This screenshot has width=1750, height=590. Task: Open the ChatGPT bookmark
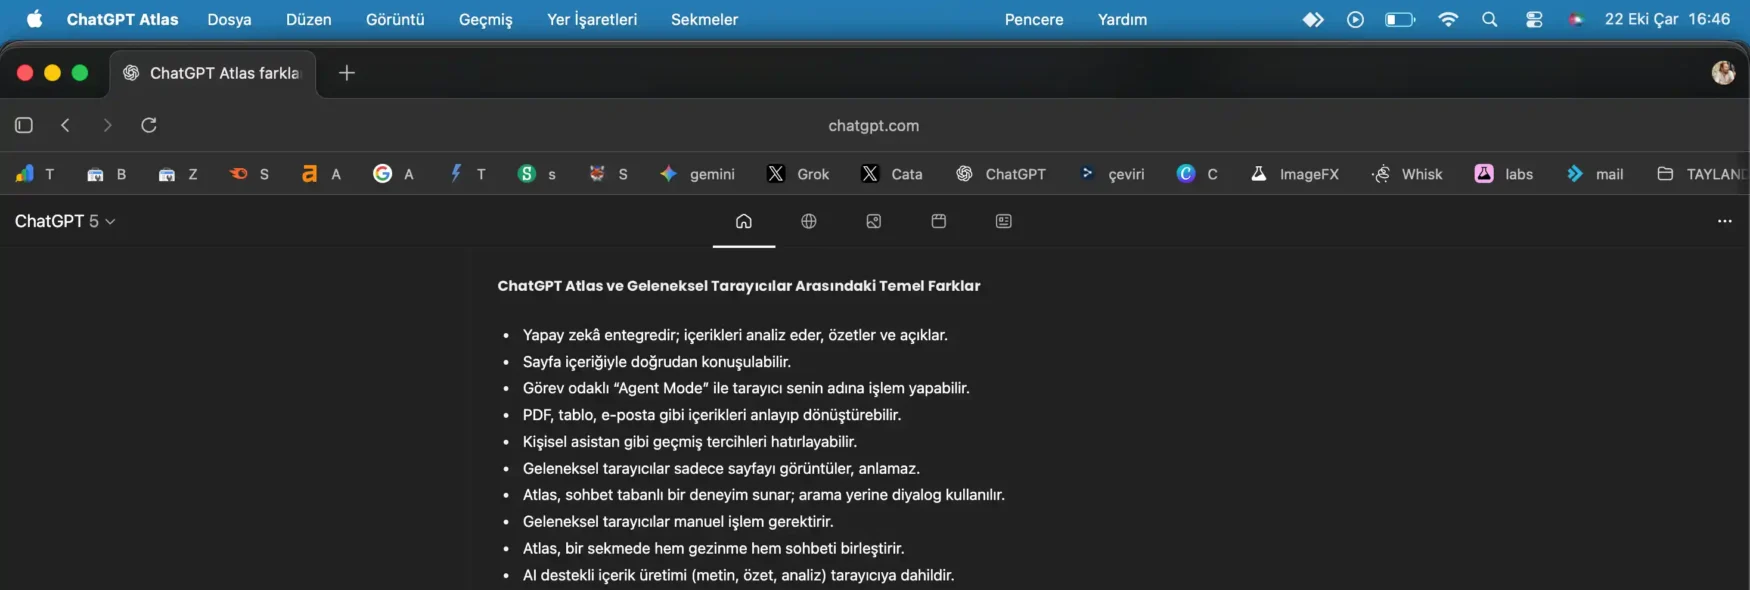point(1001,174)
